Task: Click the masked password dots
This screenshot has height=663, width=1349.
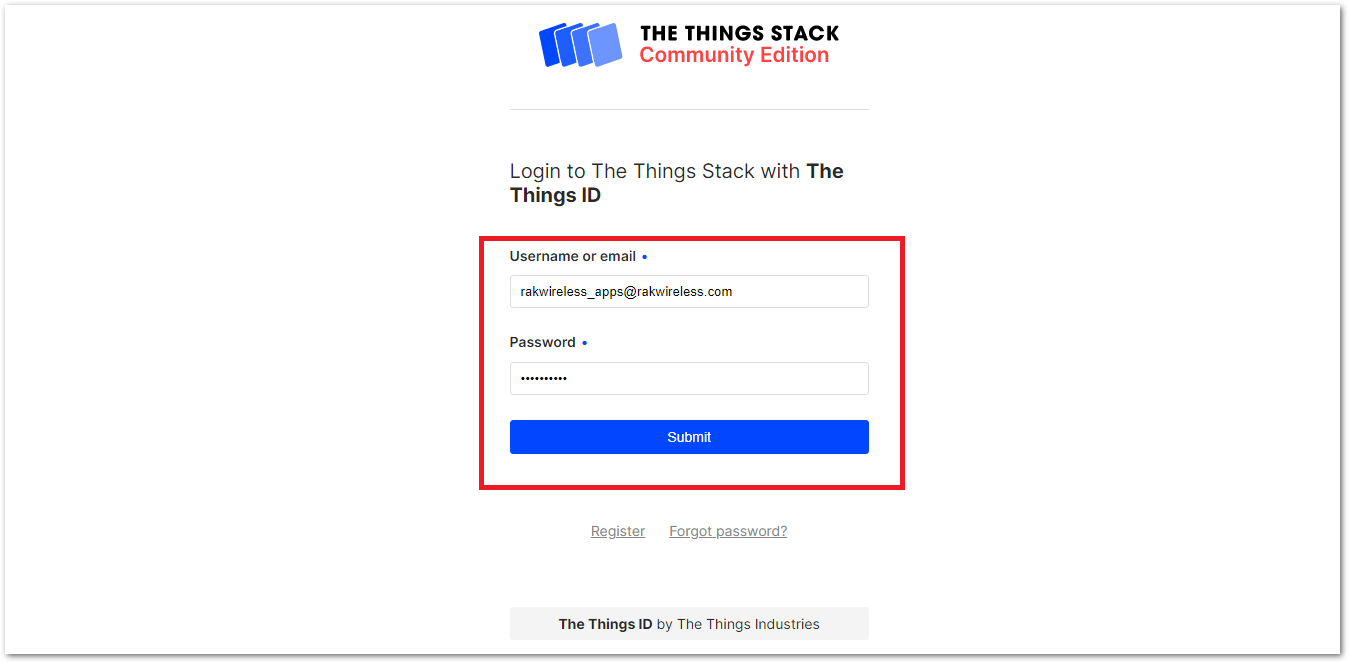Action: (543, 380)
